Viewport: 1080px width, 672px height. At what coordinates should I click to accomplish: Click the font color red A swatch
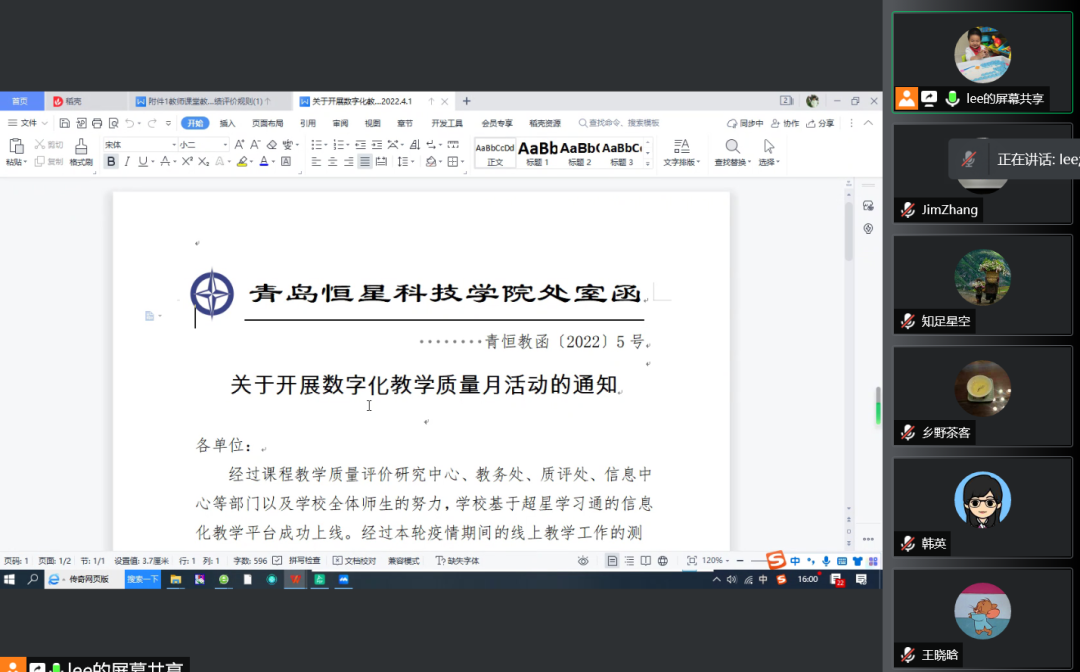265,162
